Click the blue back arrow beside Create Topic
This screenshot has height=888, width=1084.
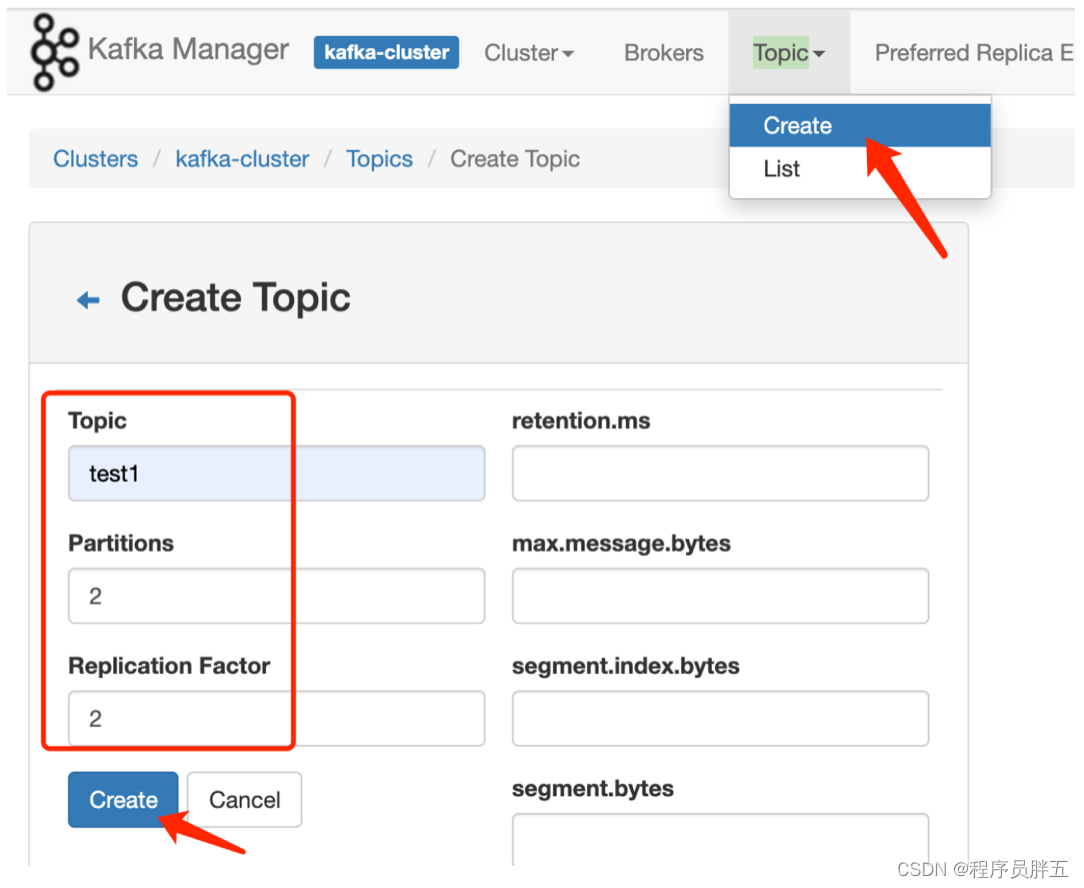tap(88, 300)
